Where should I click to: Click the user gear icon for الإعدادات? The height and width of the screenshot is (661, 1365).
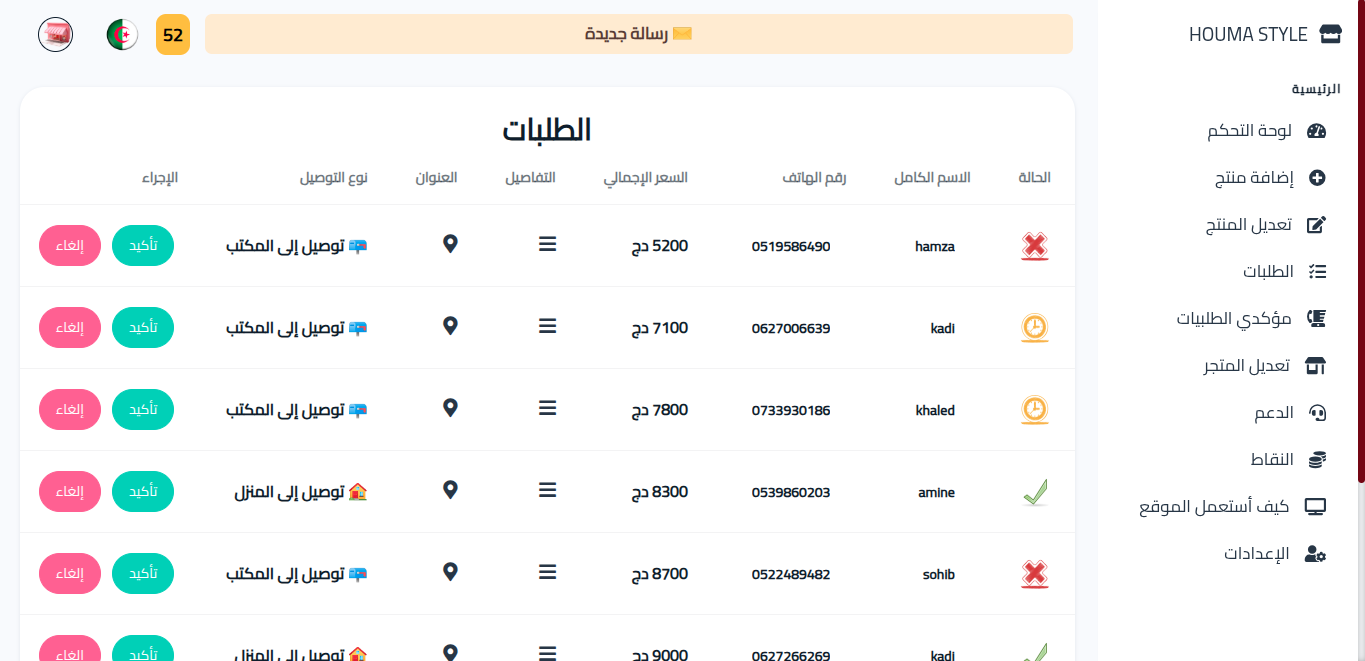(1316, 554)
